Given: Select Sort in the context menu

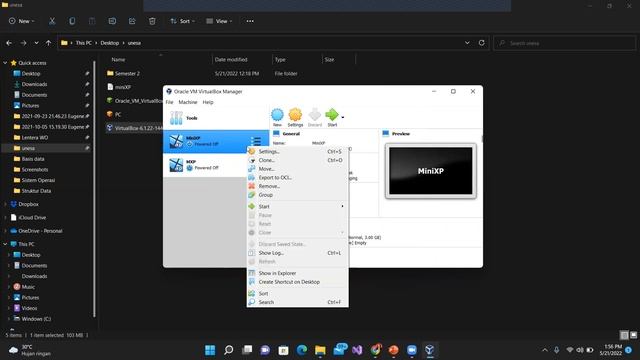Looking at the screenshot, I should (297, 293).
